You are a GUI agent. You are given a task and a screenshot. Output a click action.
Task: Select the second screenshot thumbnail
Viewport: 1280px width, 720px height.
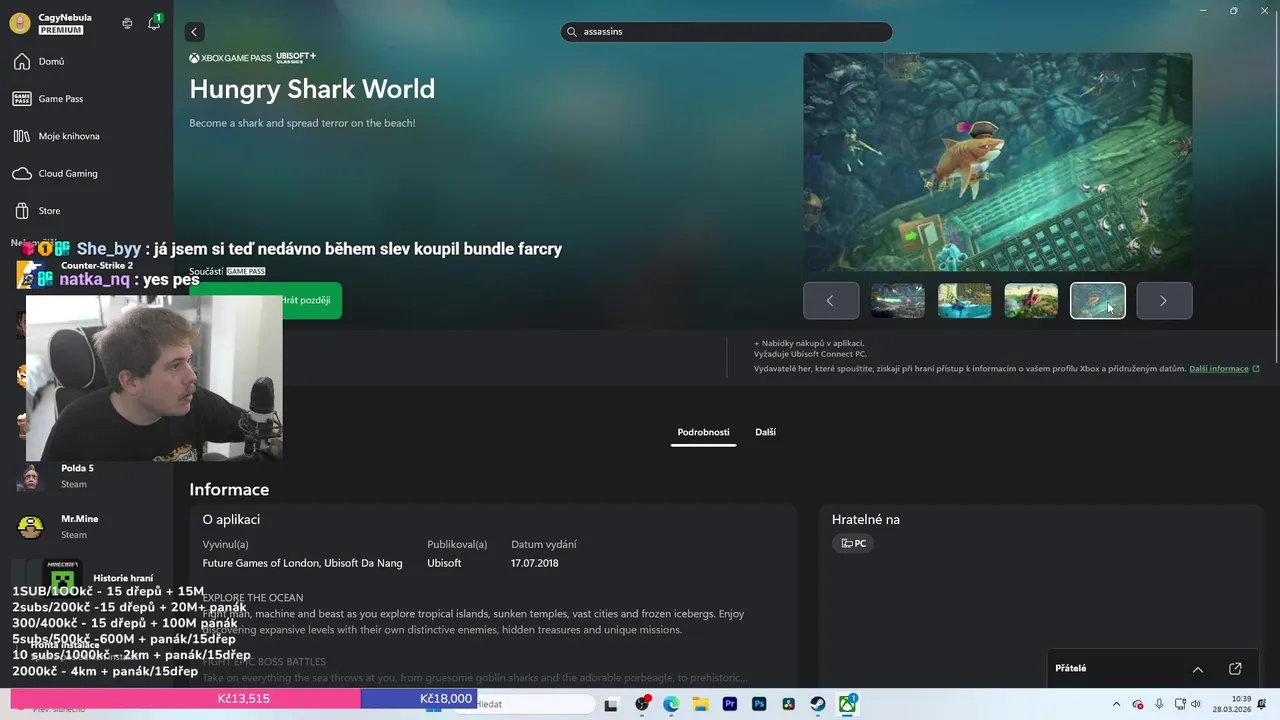coord(964,300)
